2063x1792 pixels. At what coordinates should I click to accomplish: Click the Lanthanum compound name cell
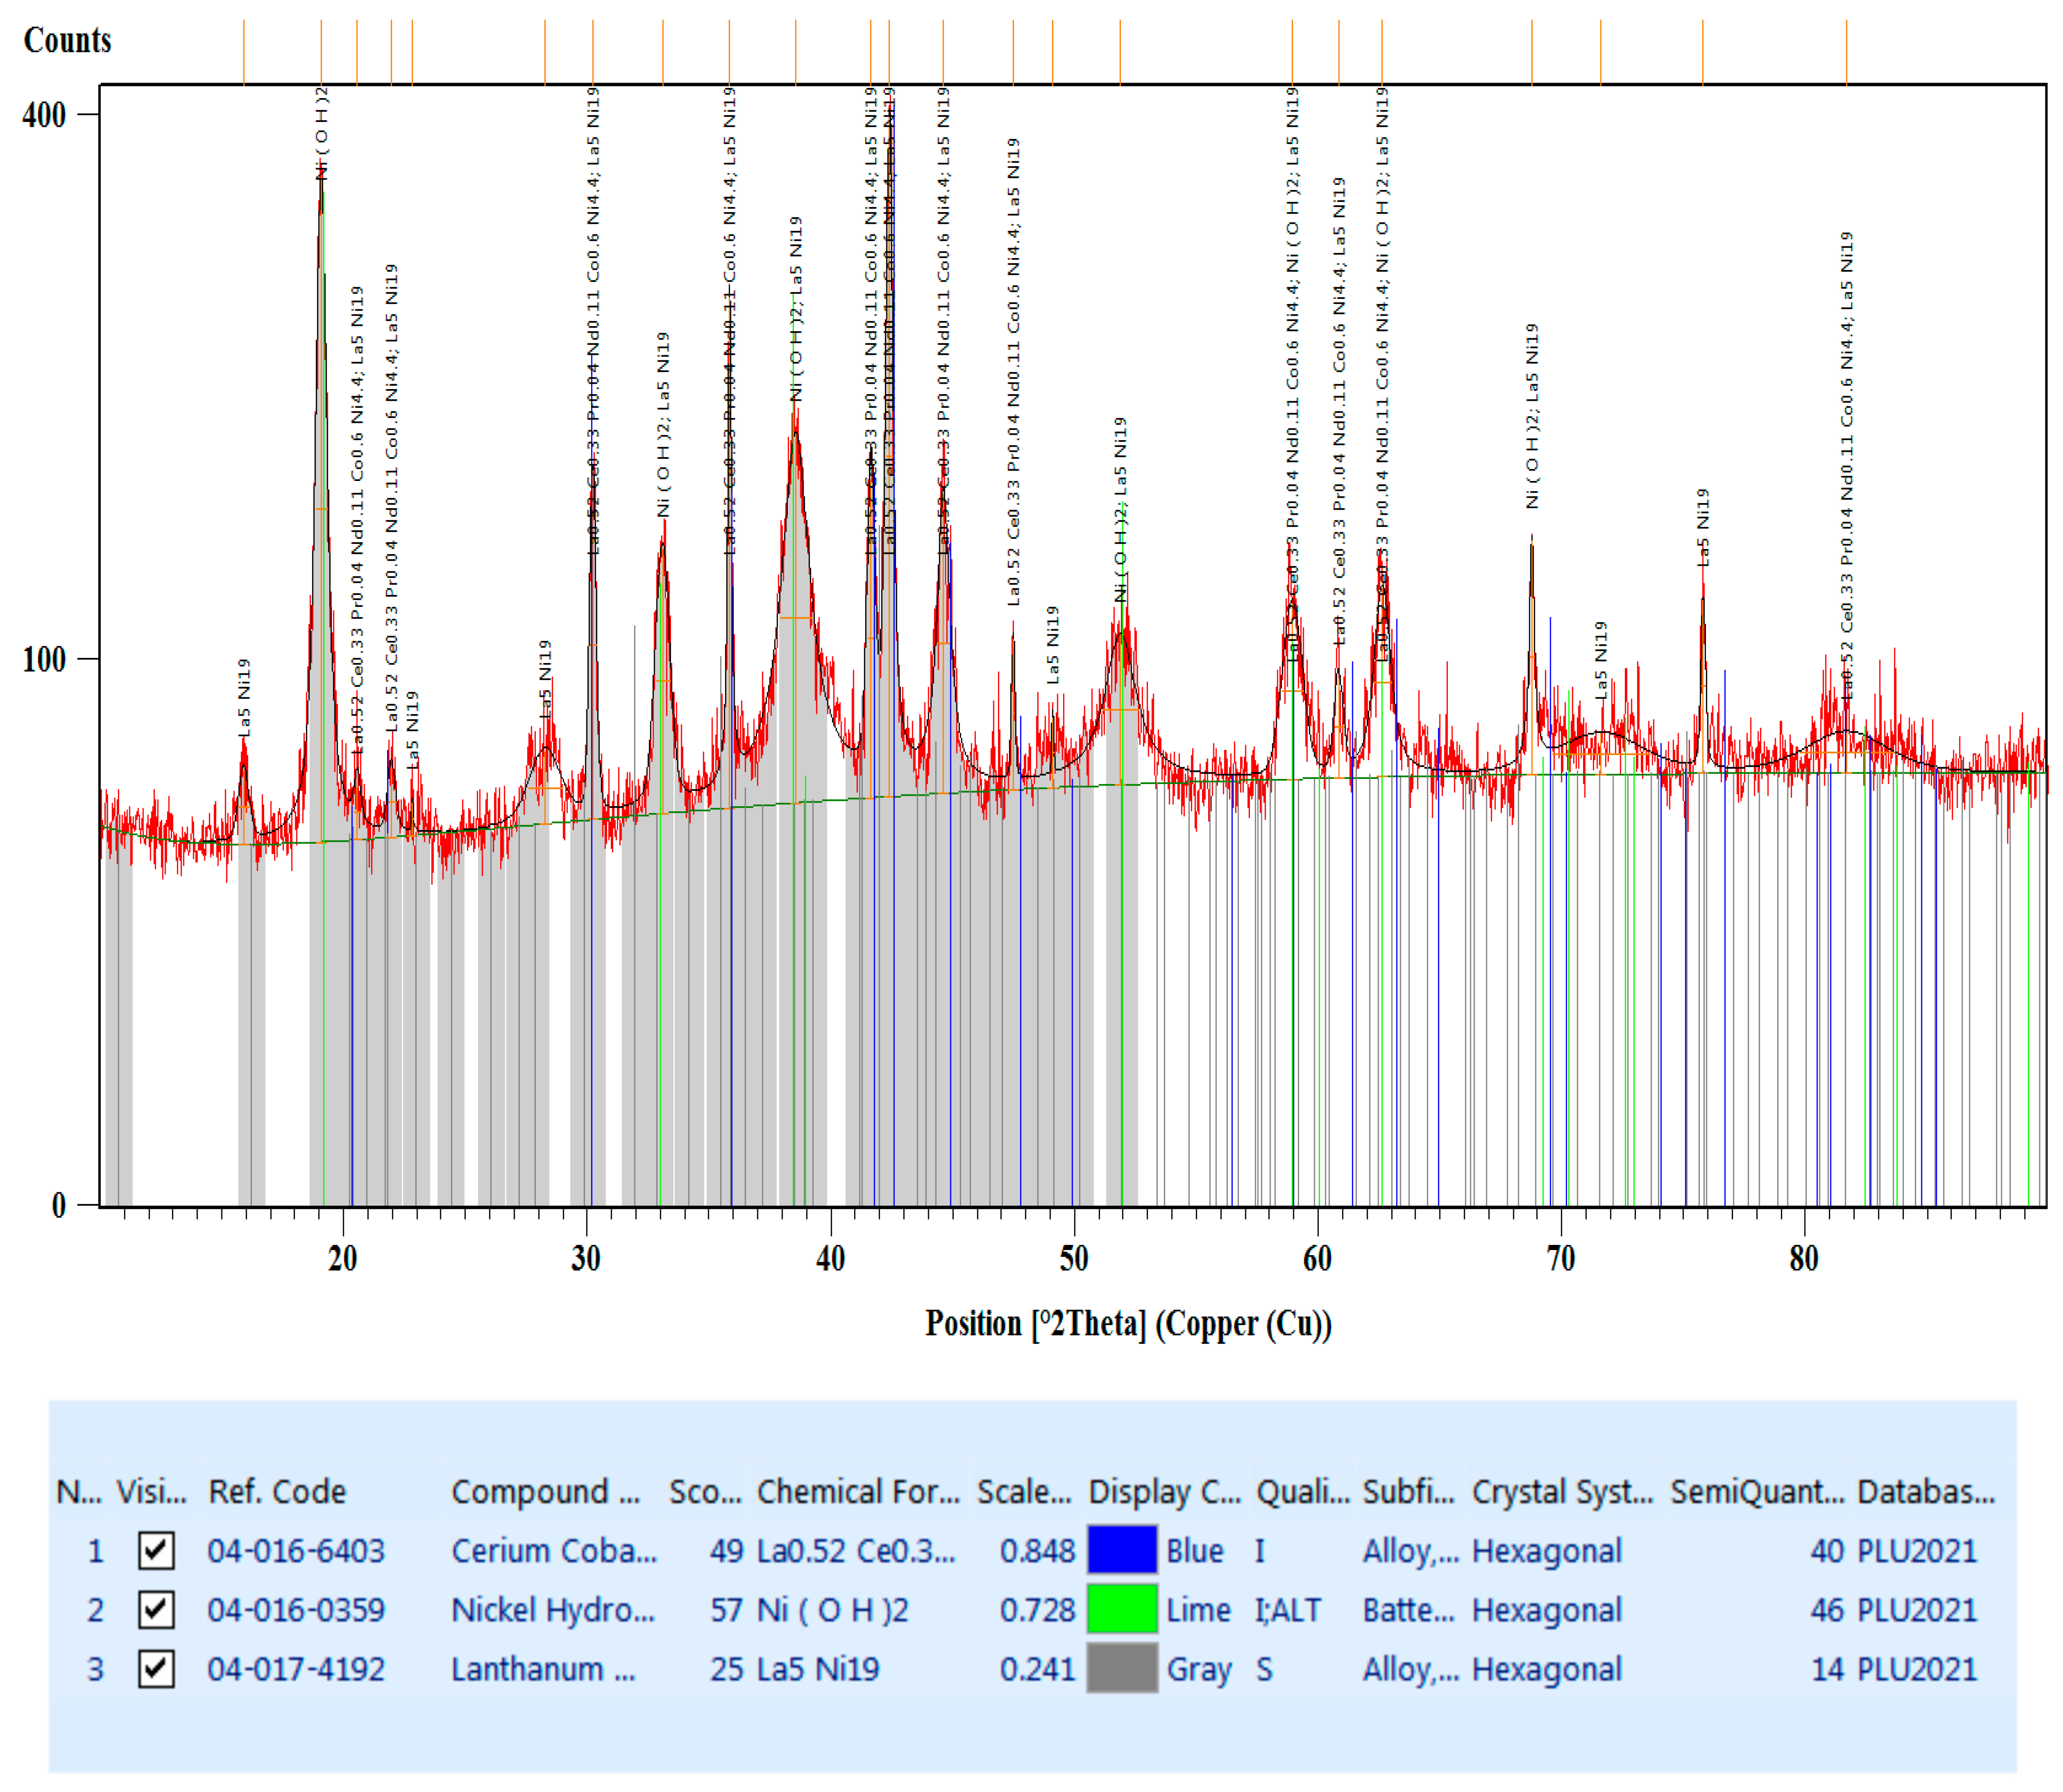point(542,1668)
